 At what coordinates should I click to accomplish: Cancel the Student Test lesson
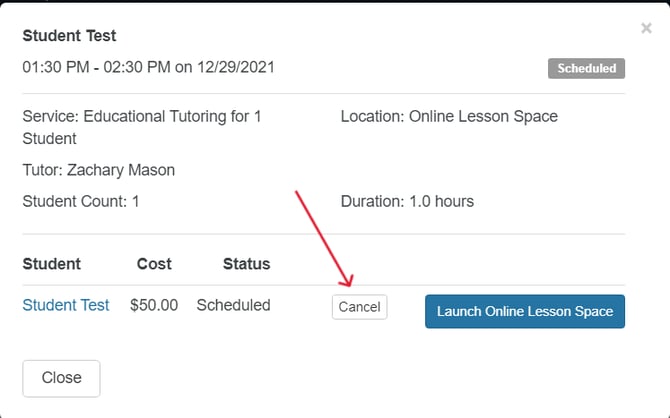tap(359, 307)
